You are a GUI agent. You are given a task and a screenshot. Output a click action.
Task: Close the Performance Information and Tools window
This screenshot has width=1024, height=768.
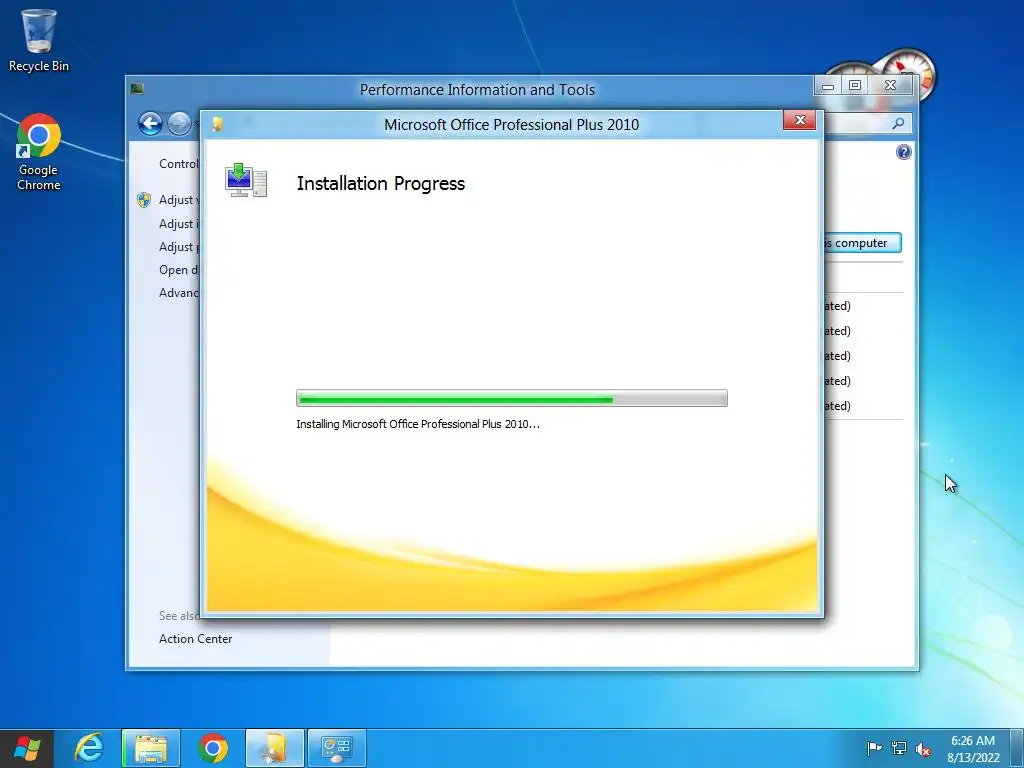890,86
